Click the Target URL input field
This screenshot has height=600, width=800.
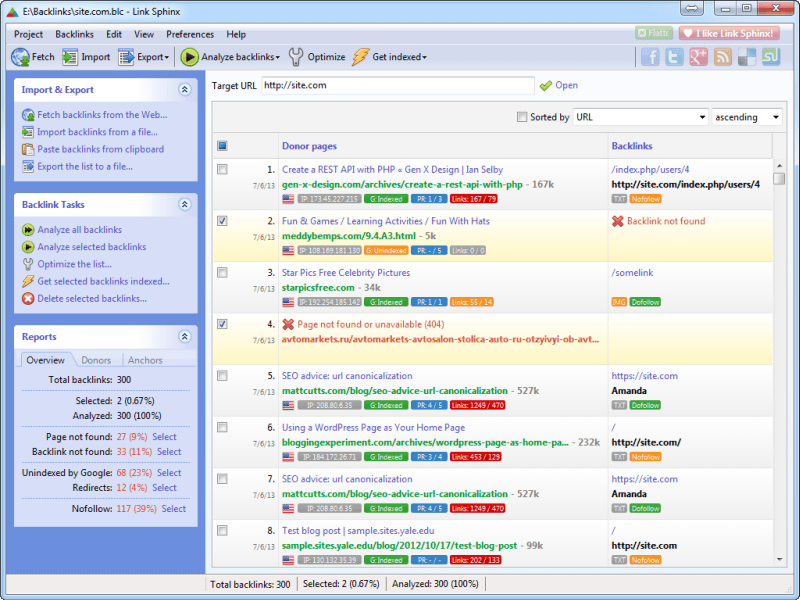coord(398,86)
